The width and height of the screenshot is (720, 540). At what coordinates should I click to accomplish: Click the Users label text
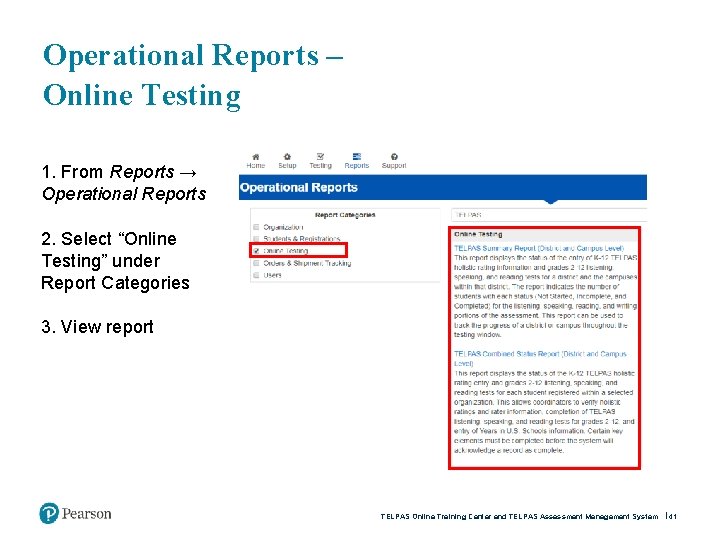click(x=272, y=275)
